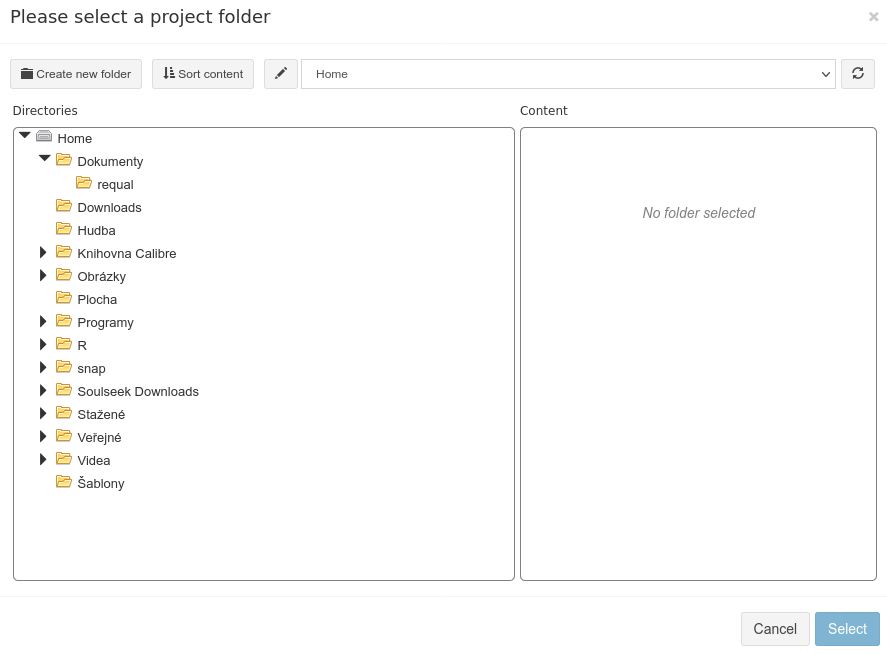887x655 pixels.
Task: Click the Veřejné folder icon
Action: click(x=64, y=436)
